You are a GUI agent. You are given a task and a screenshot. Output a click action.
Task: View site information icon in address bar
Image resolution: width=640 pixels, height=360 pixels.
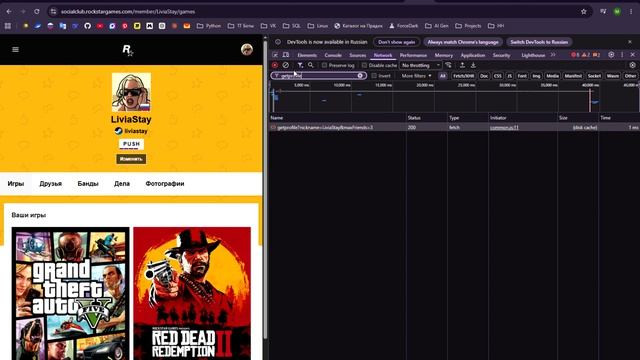(x=53, y=11)
